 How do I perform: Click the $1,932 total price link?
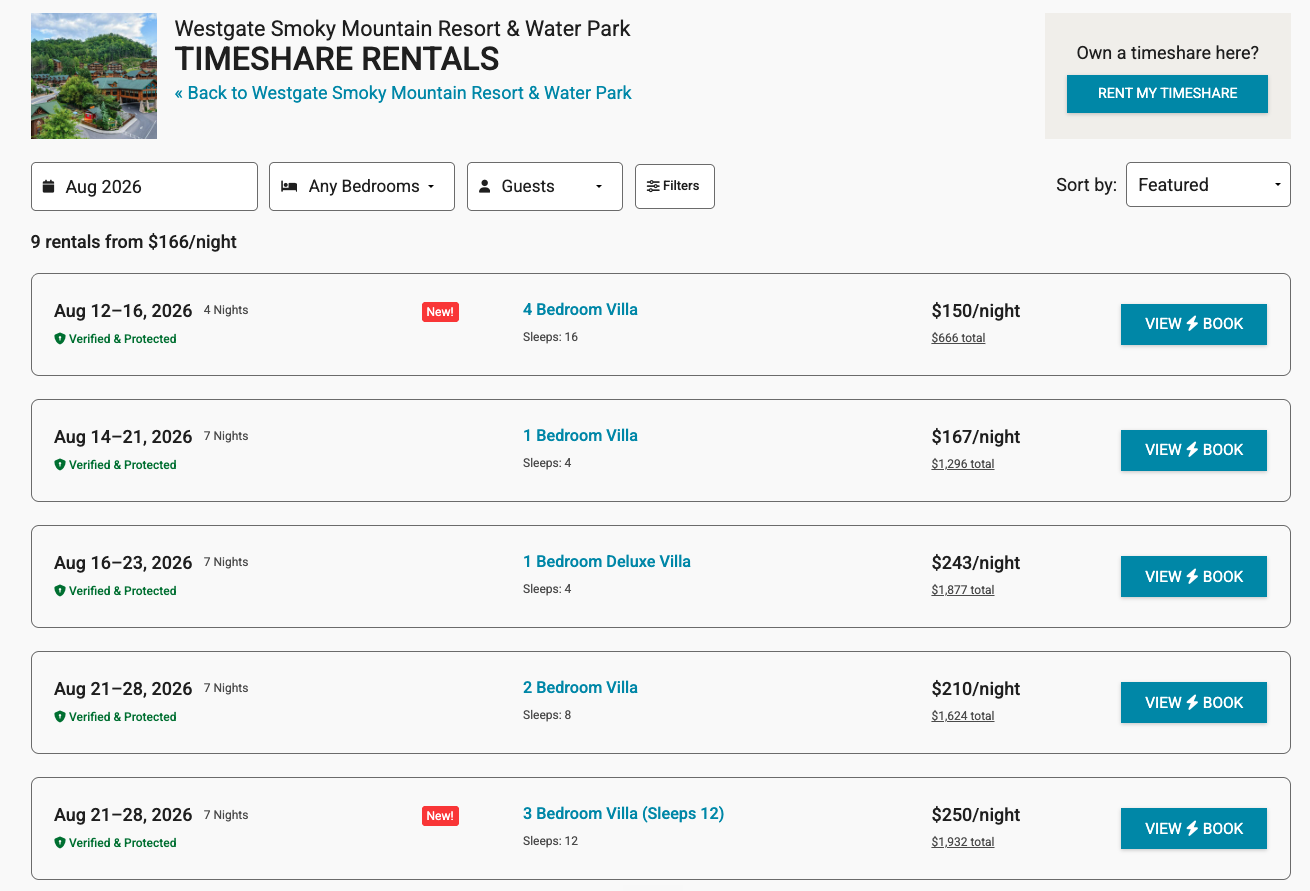[963, 842]
